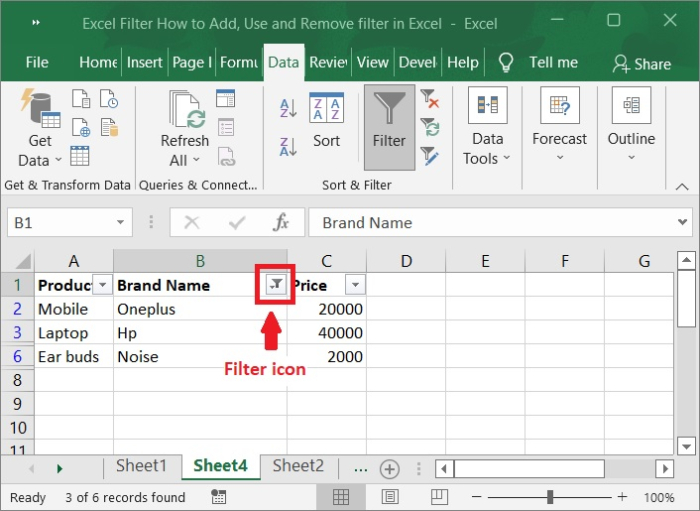The height and width of the screenshot is (511, 700).
Task: Add a new sheet
Action: pos(389,469)
